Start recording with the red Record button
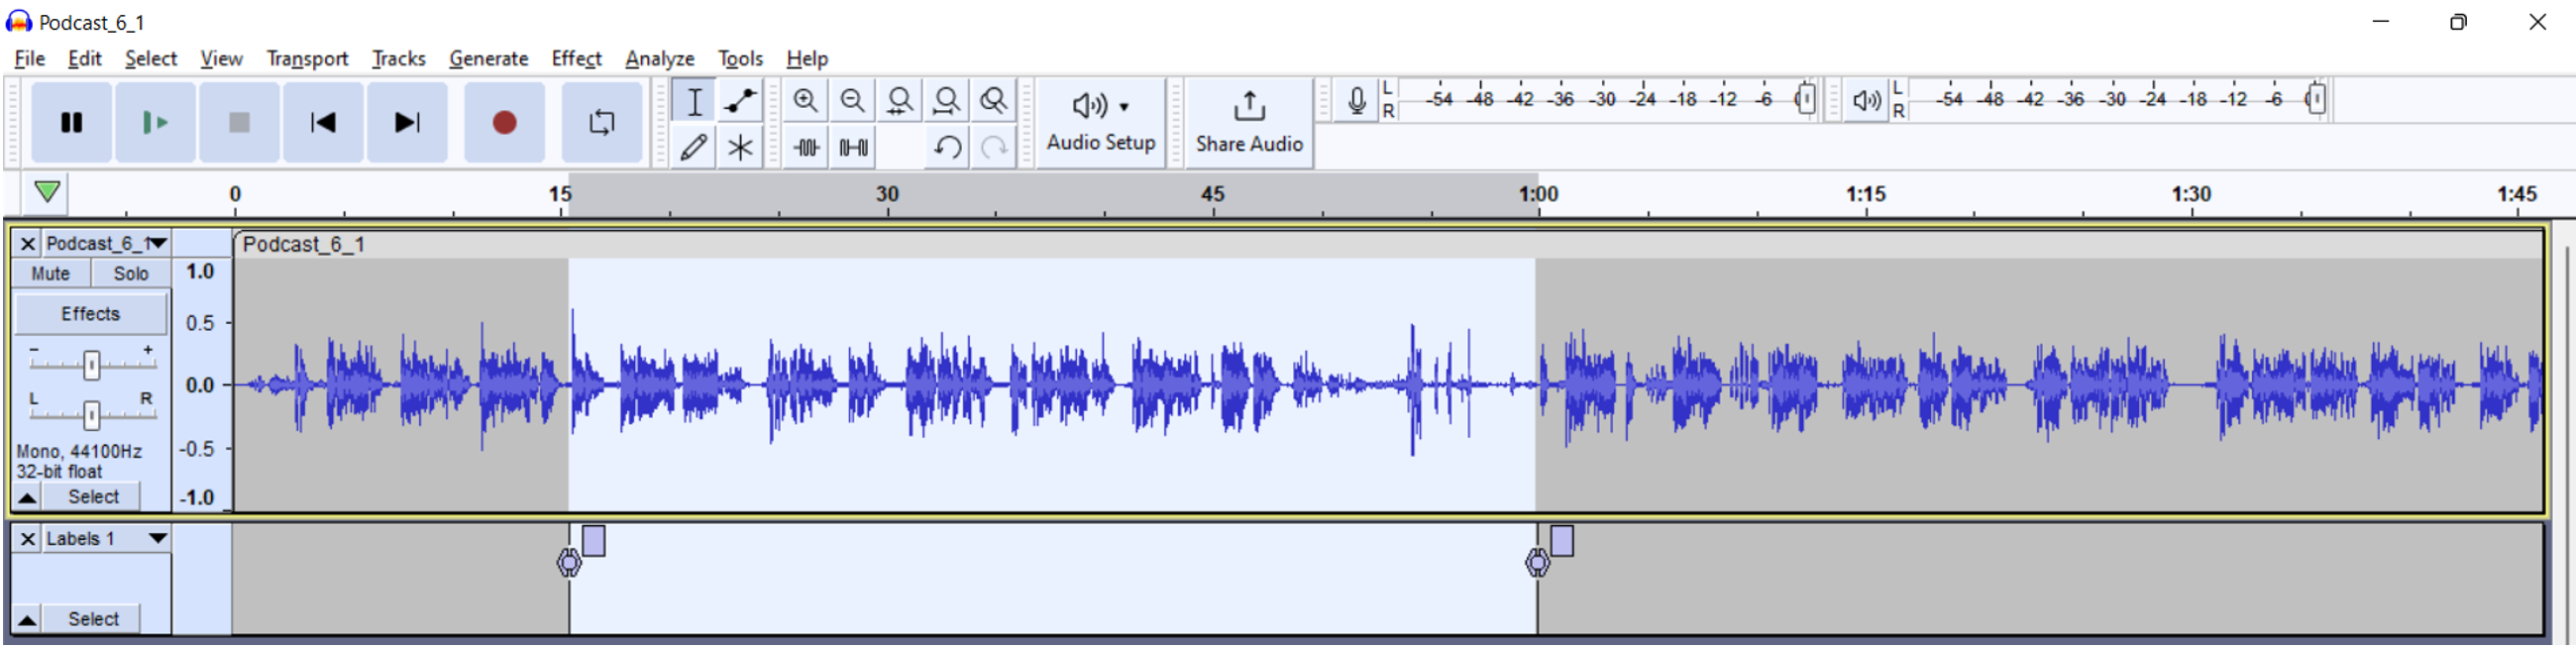 click(x=505, y=122)
